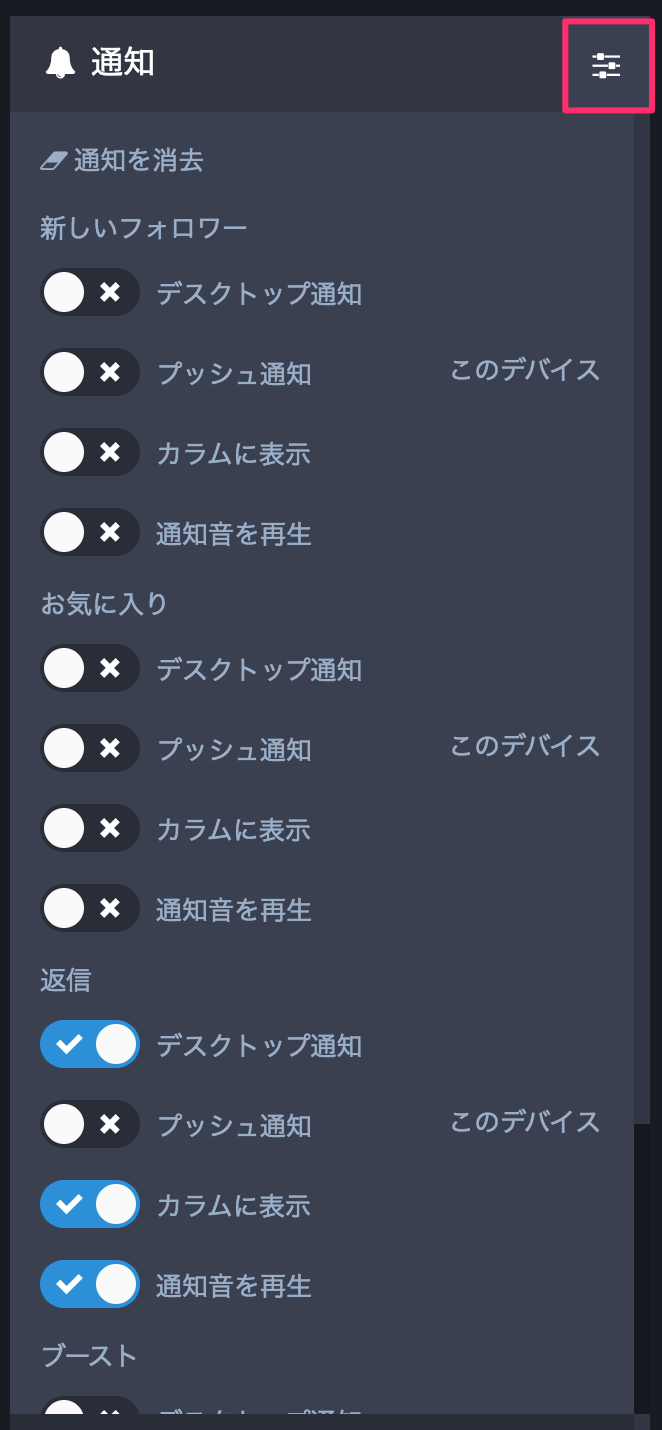Toggle カラムに表示 for 新しいフォロワー
The width and height of the screenshot is (662, 1430).
[90, 452]
